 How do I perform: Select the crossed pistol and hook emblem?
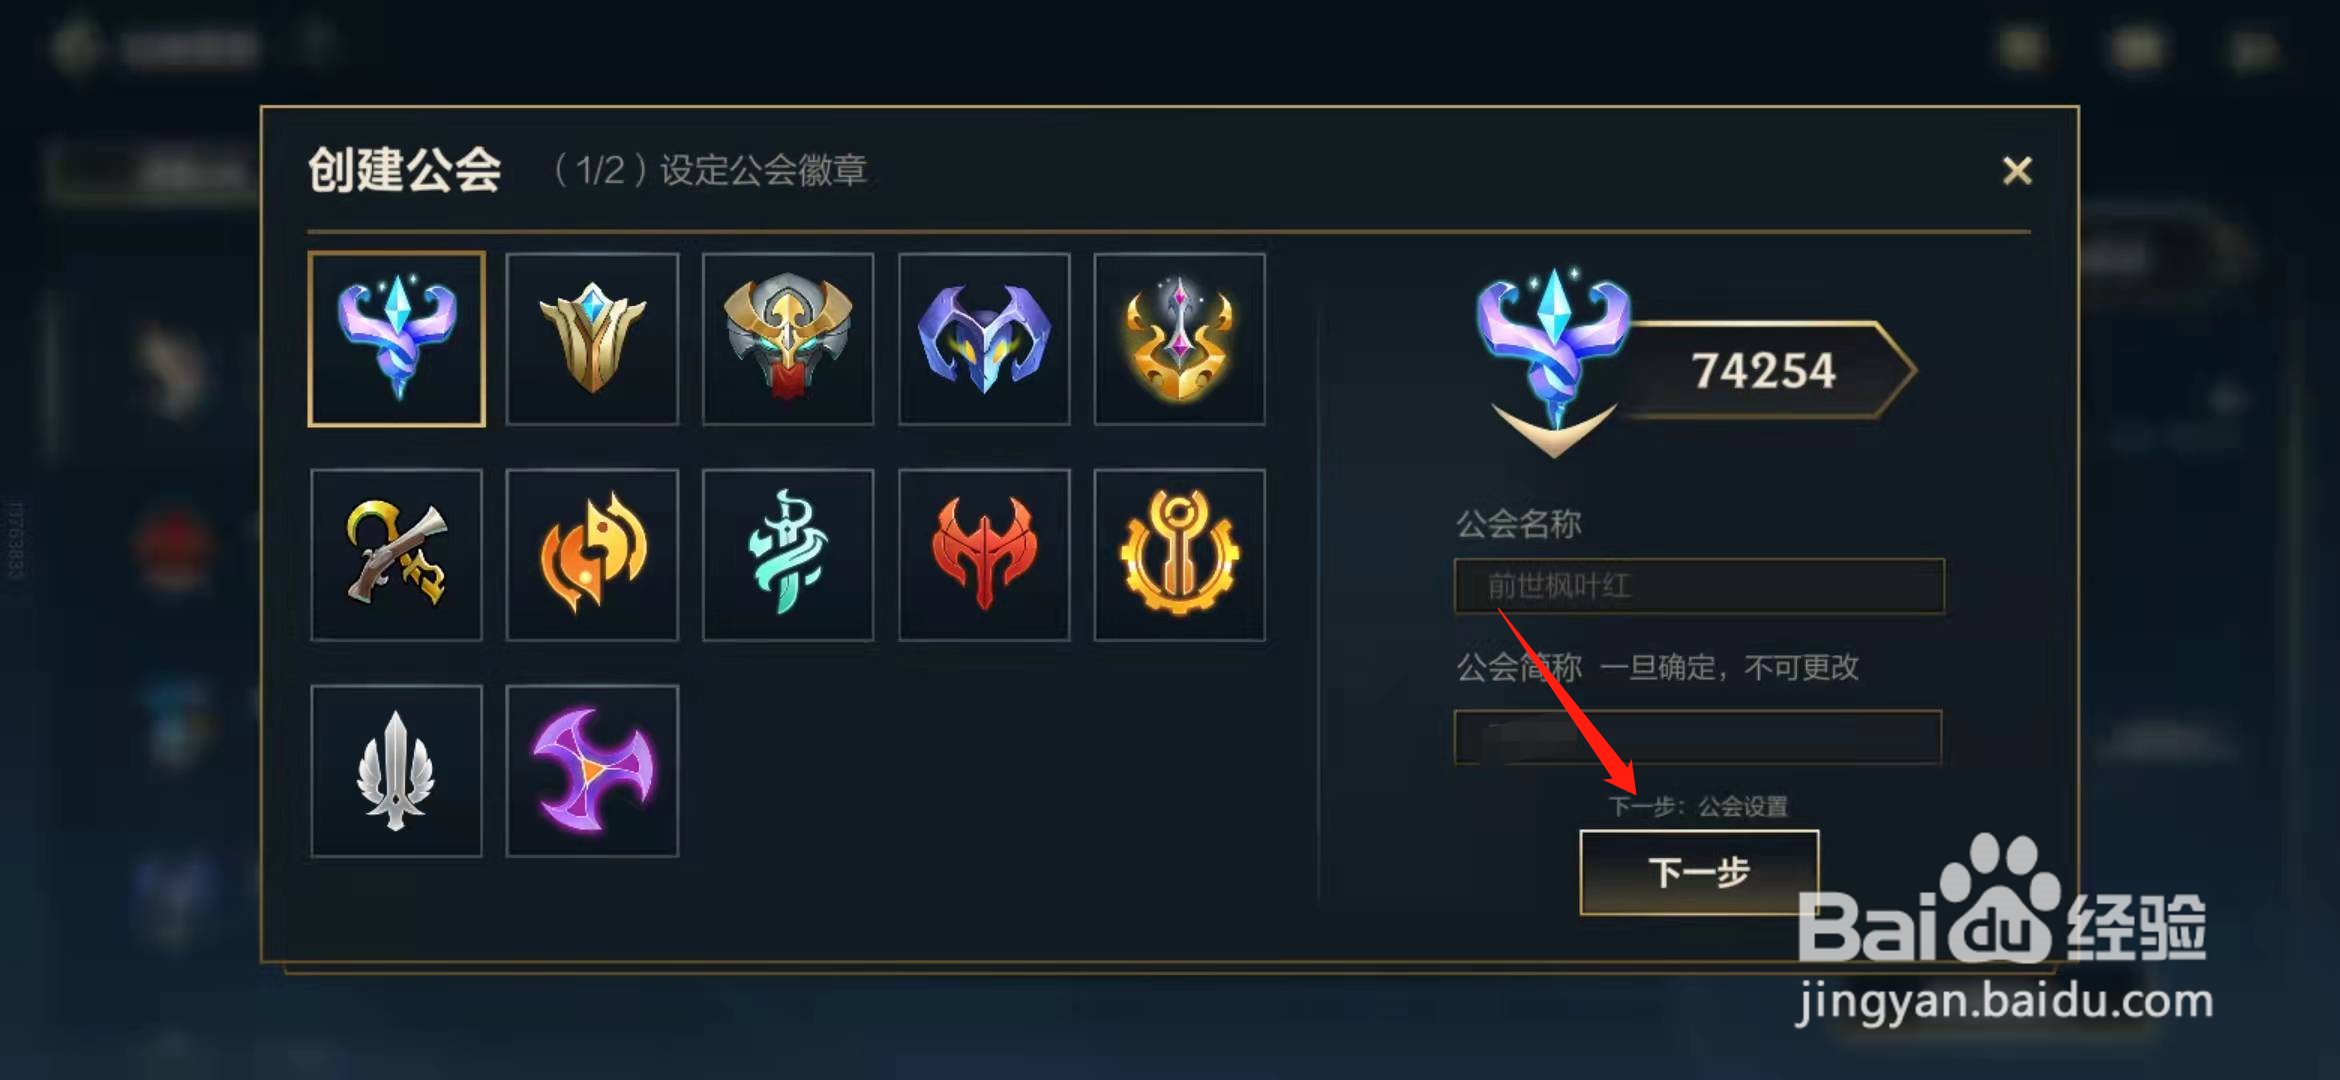[397, 555]
